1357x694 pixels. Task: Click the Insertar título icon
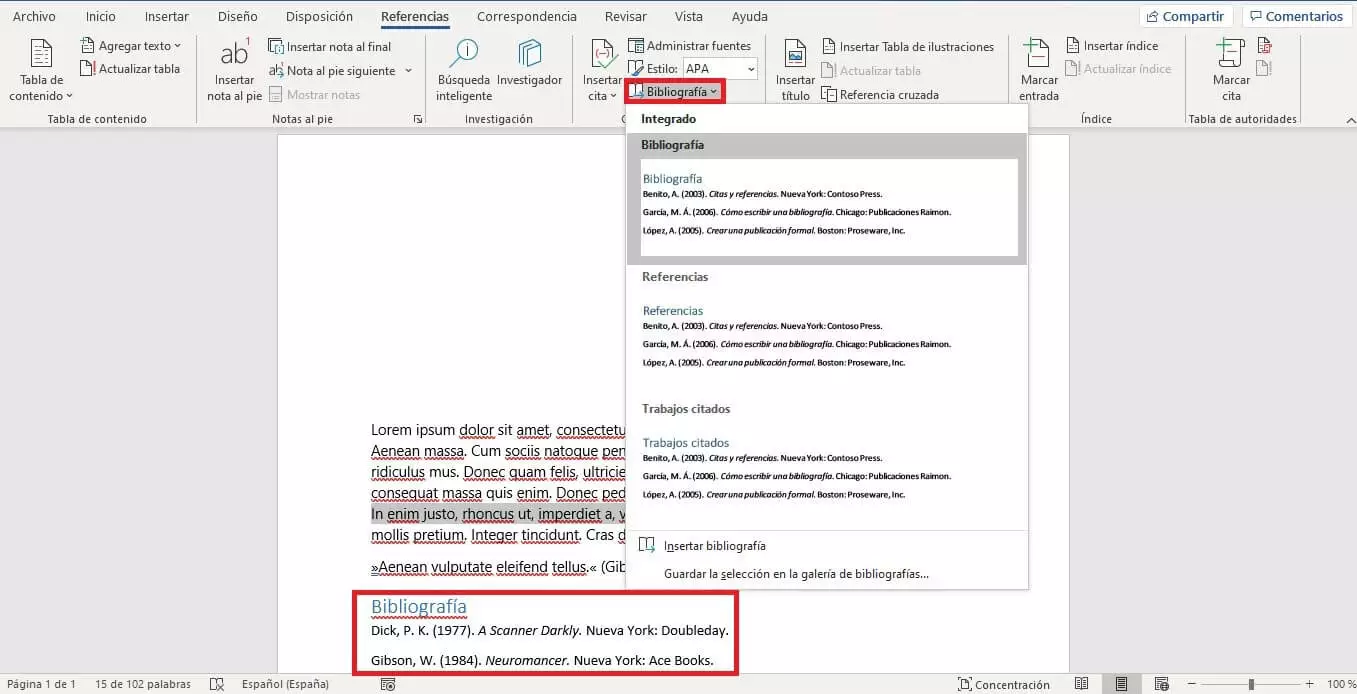point(795,70)
